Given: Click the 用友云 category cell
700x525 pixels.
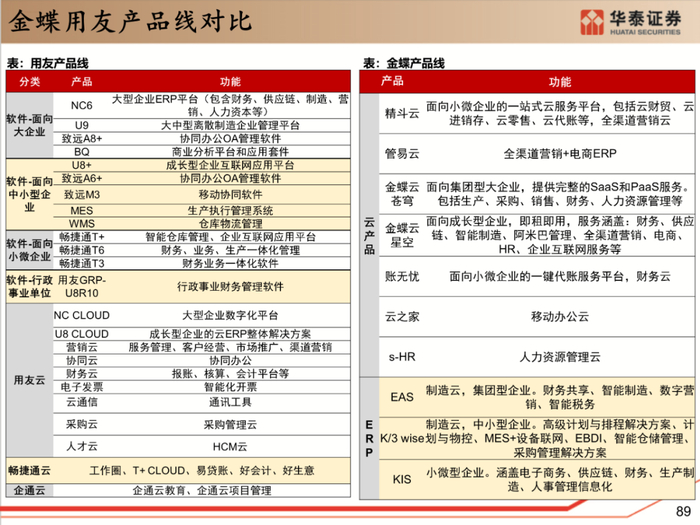Looking at the screenshot, I should (29, 380).
